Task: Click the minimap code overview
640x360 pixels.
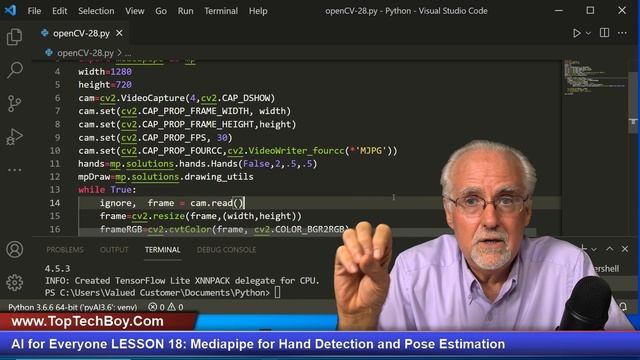Action: (595, 78)
